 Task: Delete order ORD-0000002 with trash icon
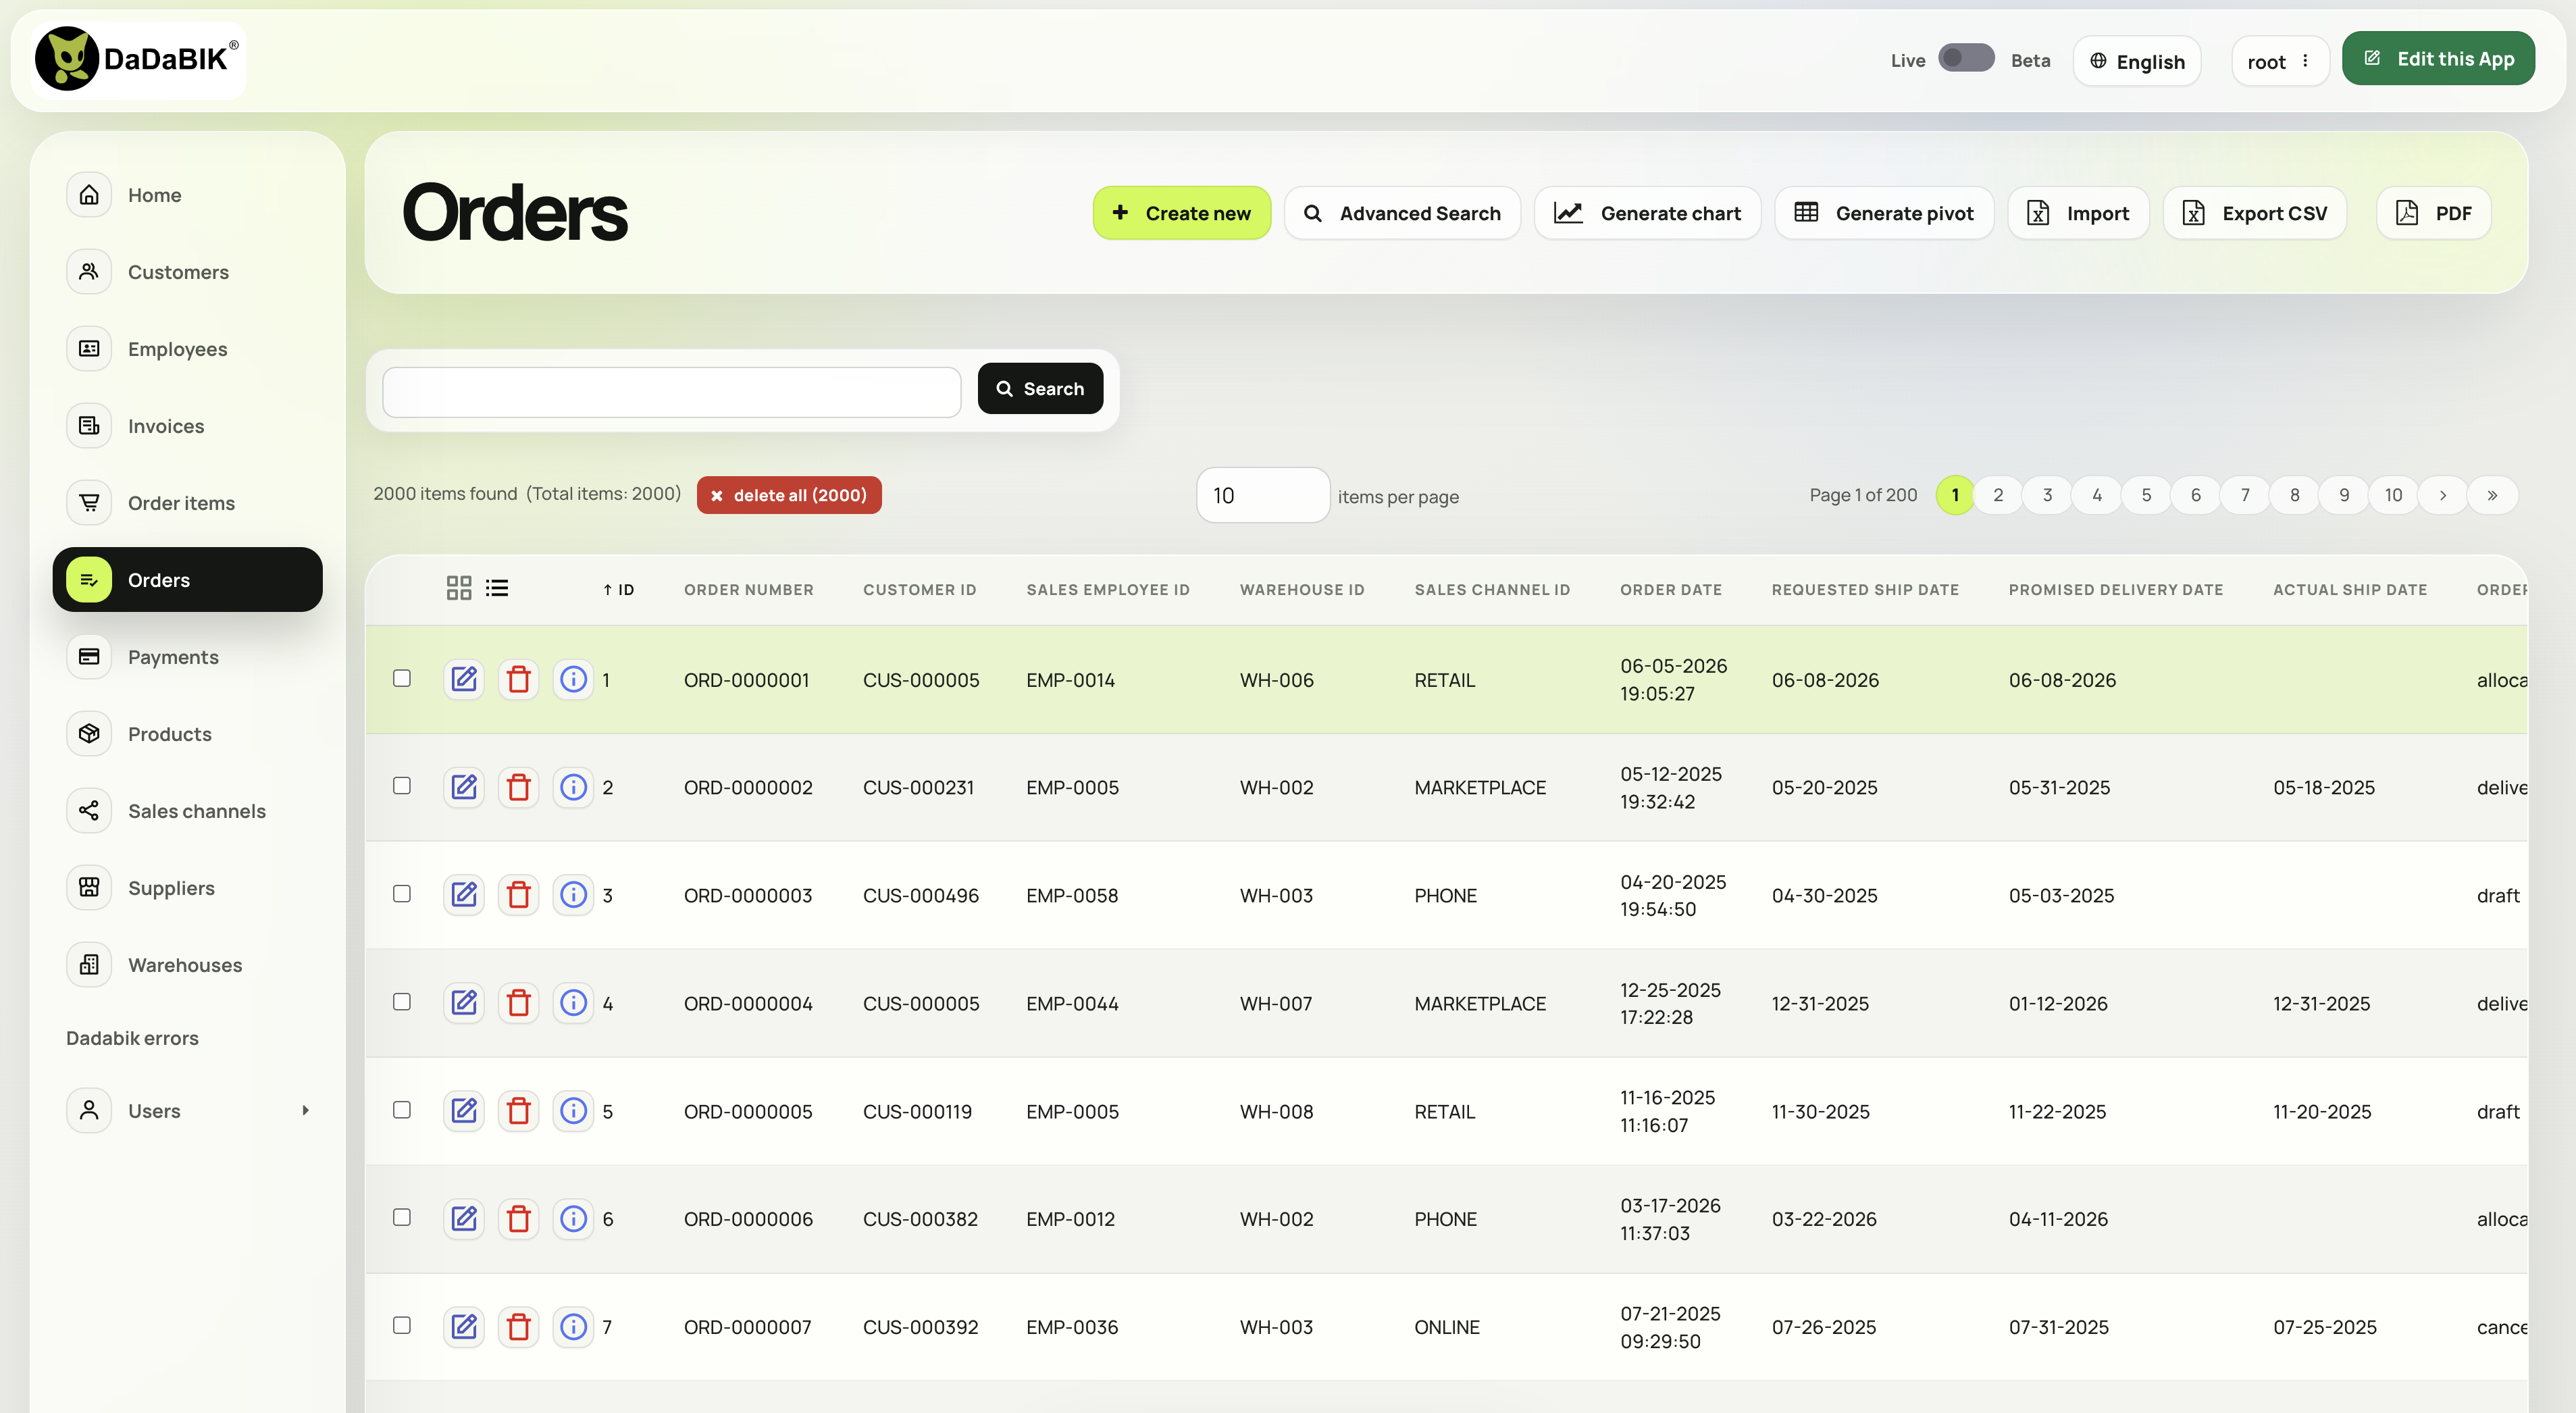pos(518,787)
